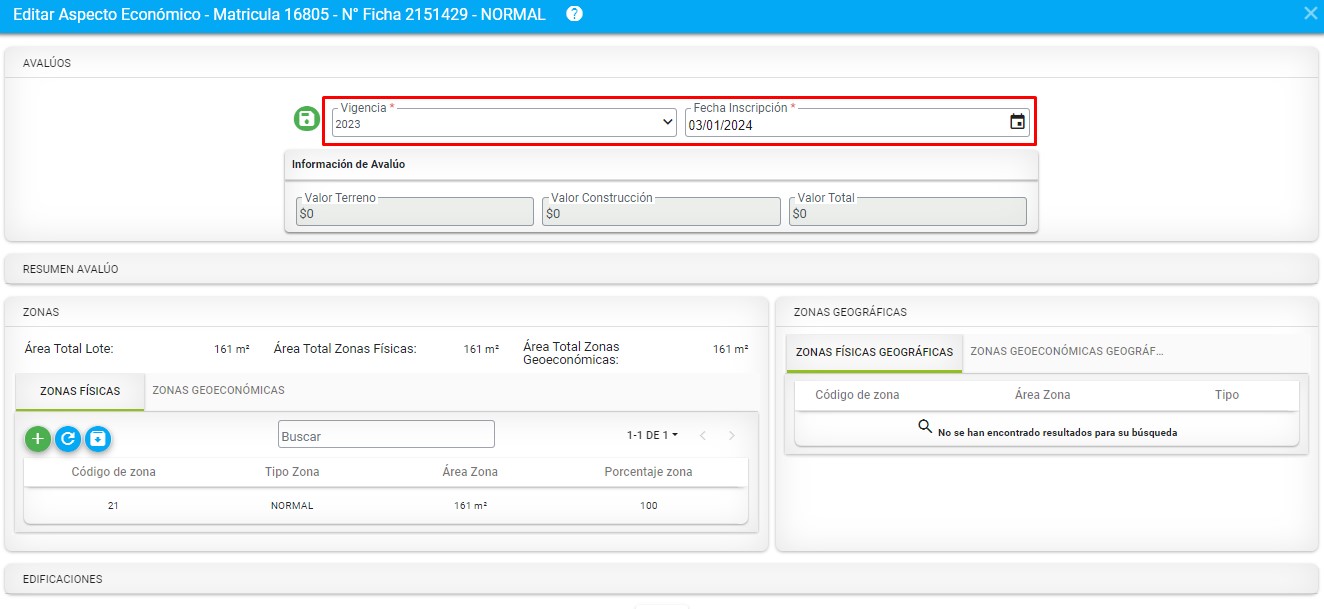Click the help question mark in title bar
The image size is (1324, 609).
pyautogui.click(x=574, y=14)
